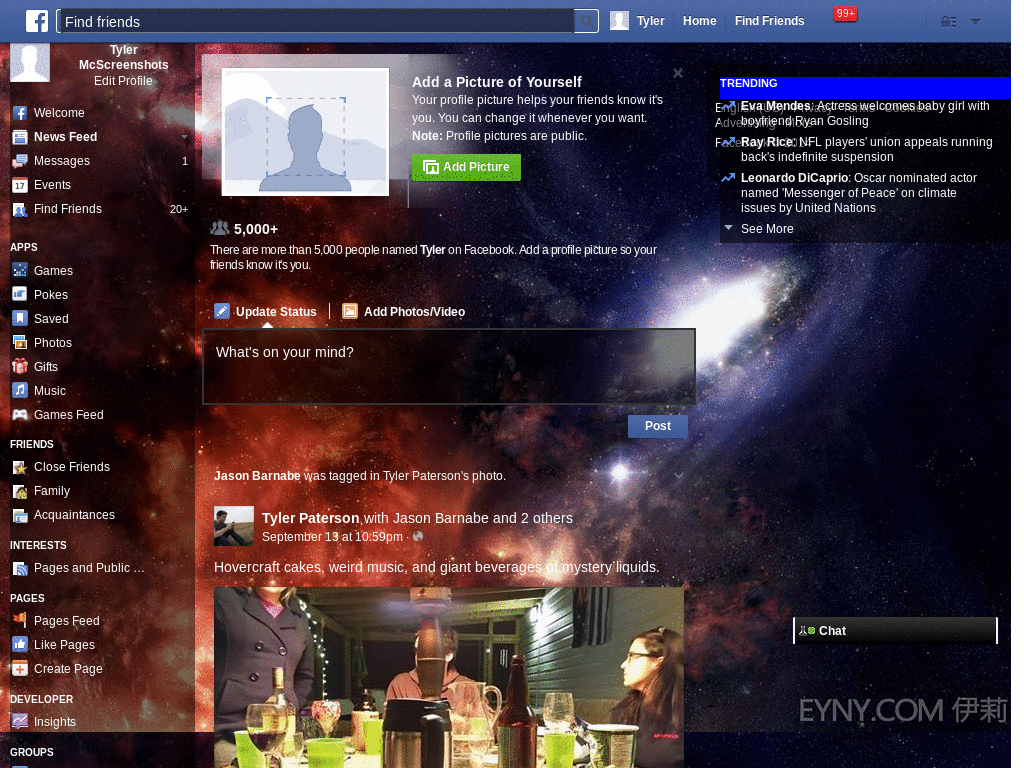This screenshot has width=1024, height=768.
Task: Open the Eva Mendes trending story
Action: (x=865, y=114)
